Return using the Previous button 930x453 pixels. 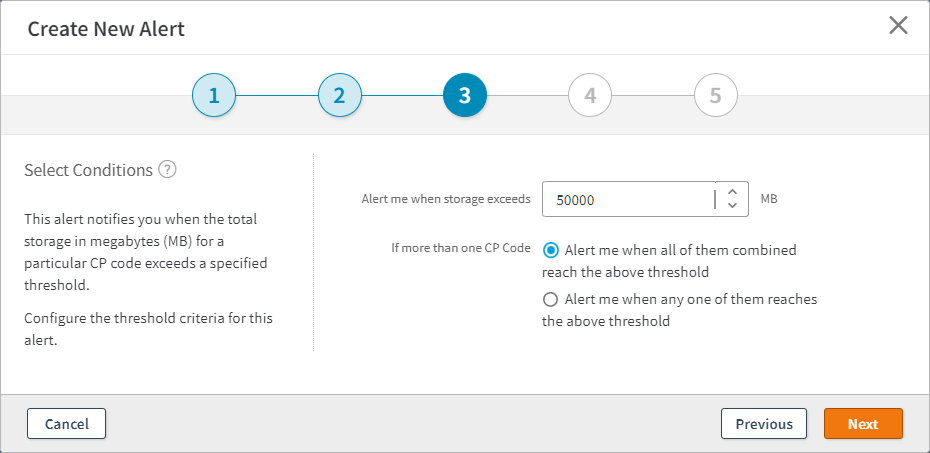764,424
